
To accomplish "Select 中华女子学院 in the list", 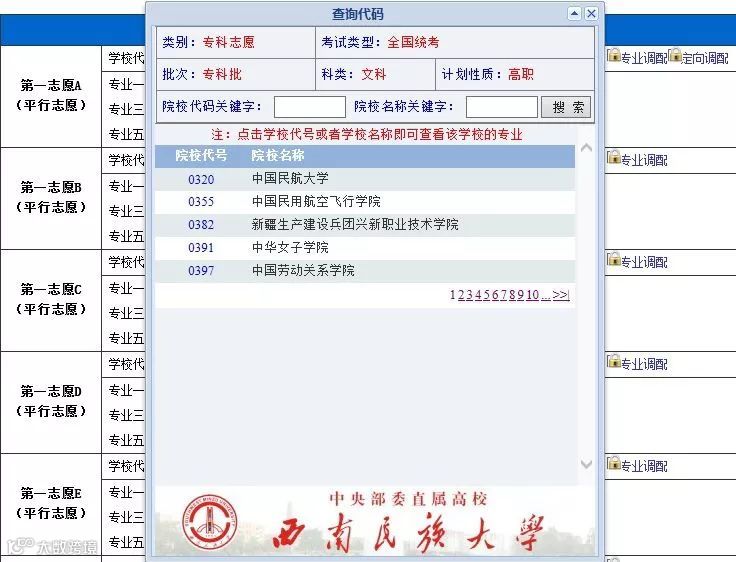I will click(290, 247).
